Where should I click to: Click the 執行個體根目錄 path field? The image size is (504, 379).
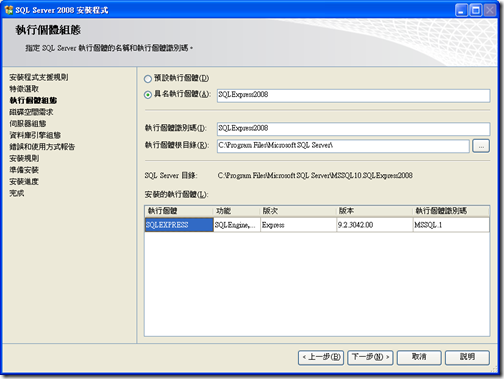(343, 146)
